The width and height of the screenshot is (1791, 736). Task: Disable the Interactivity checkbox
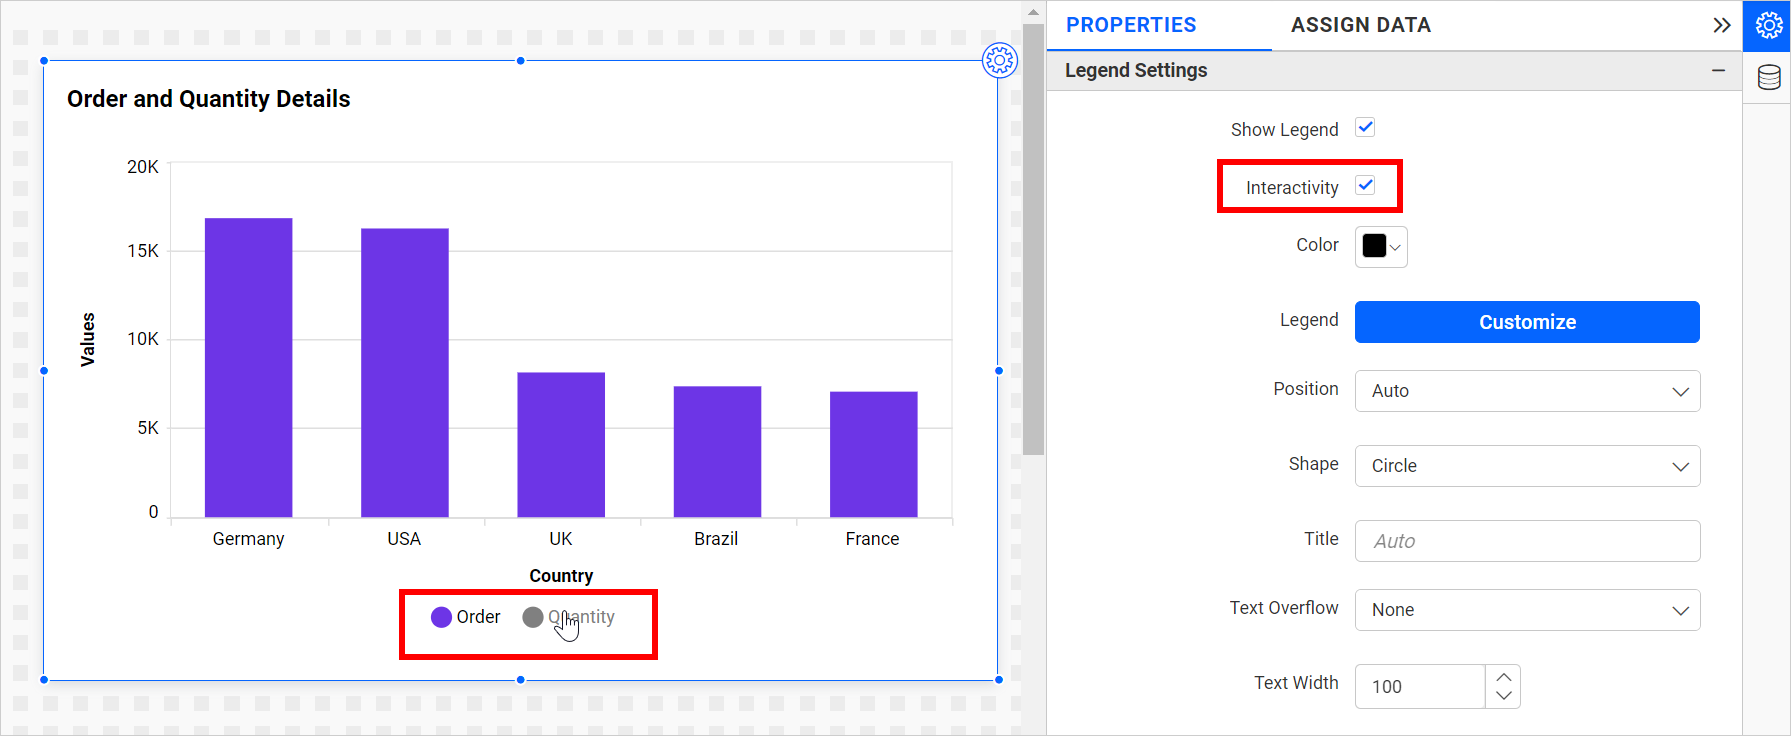(x=1365, y=186)
